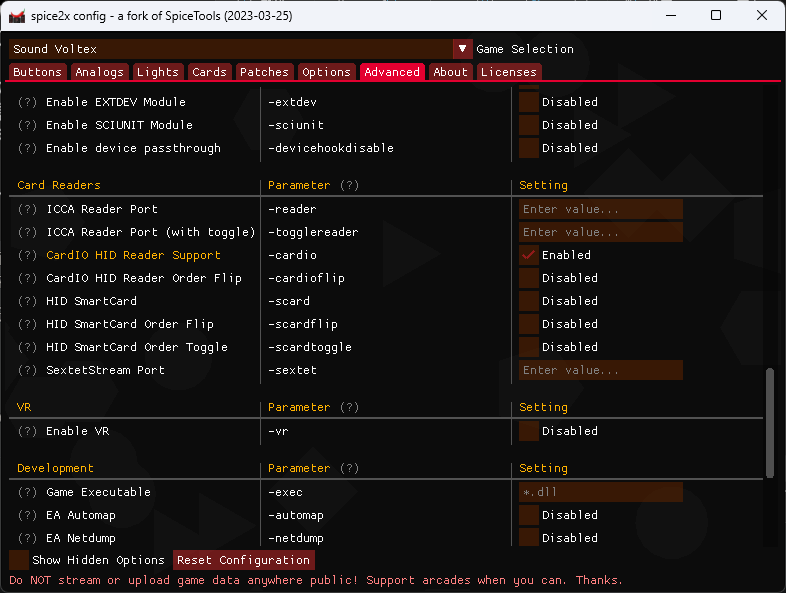Switch to the Patches tab
This screenshot has height=593, width=786.
[x=264, y=72]
